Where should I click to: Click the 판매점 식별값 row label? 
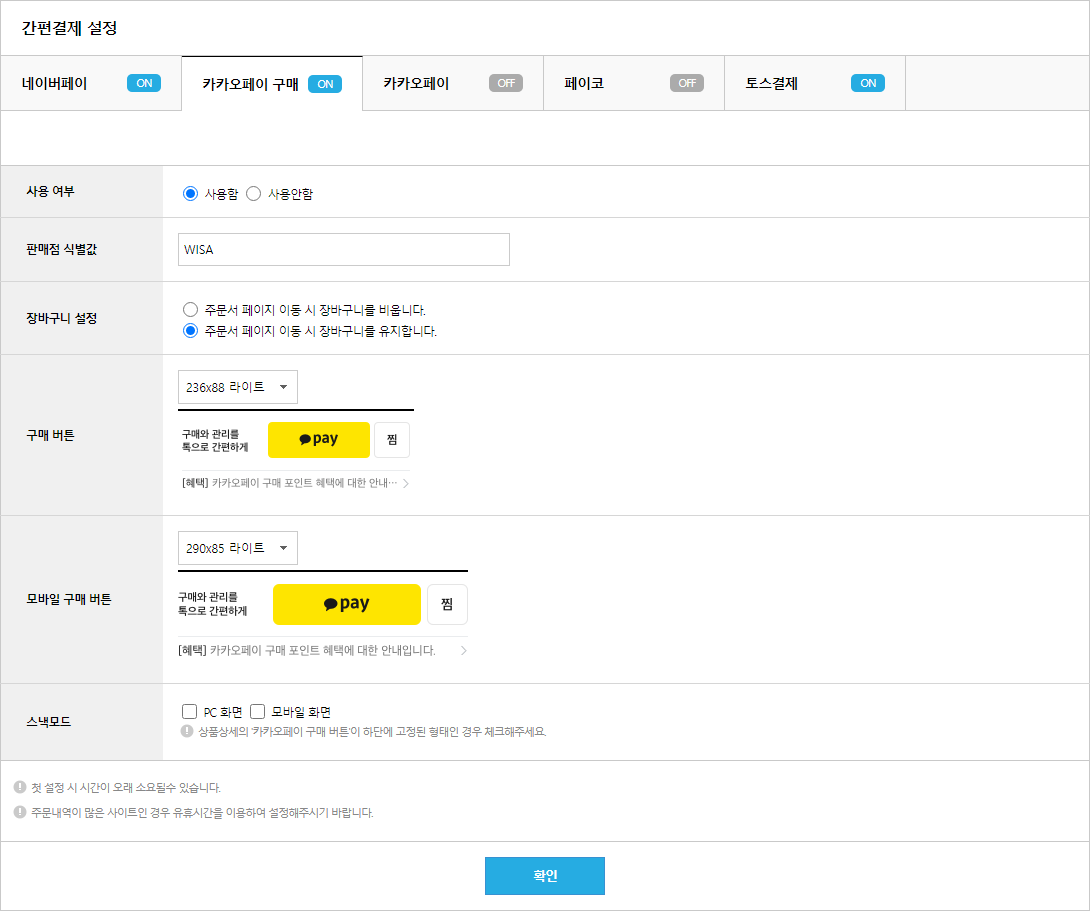pyautogui.click(x=62, y=249)
